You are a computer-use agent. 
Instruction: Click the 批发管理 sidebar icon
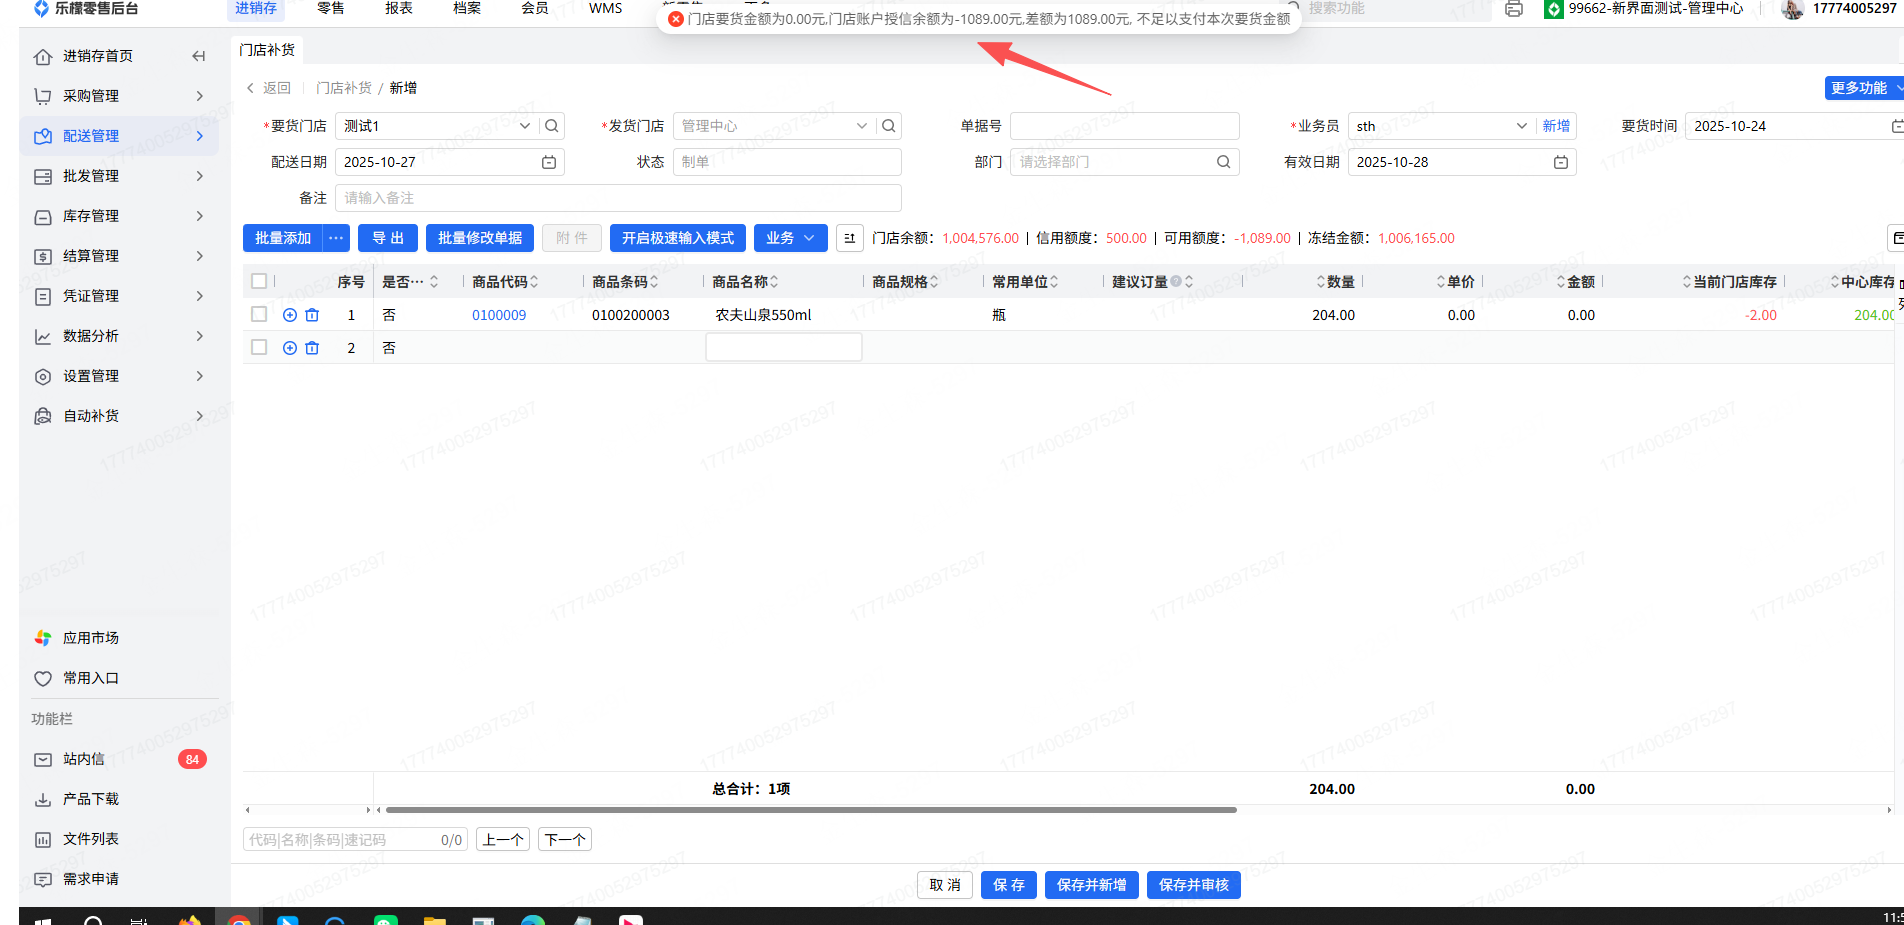(43, 176)
